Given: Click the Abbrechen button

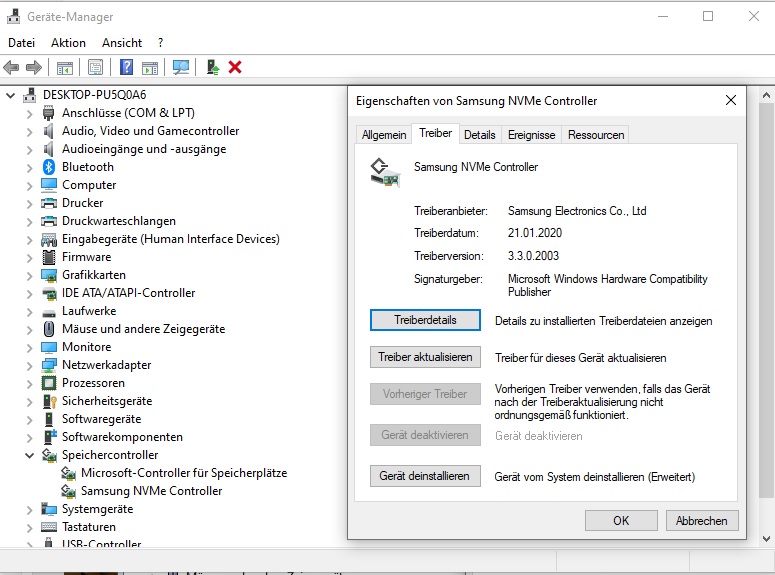Looking at the screenshot, I should tap(702, 521).
